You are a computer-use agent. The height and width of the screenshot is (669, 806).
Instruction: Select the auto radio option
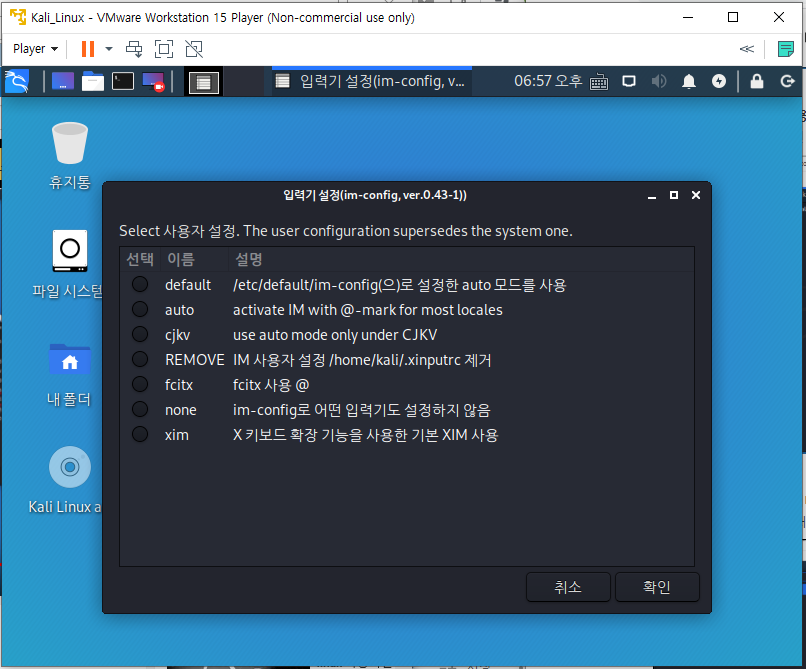click(140, 310)
